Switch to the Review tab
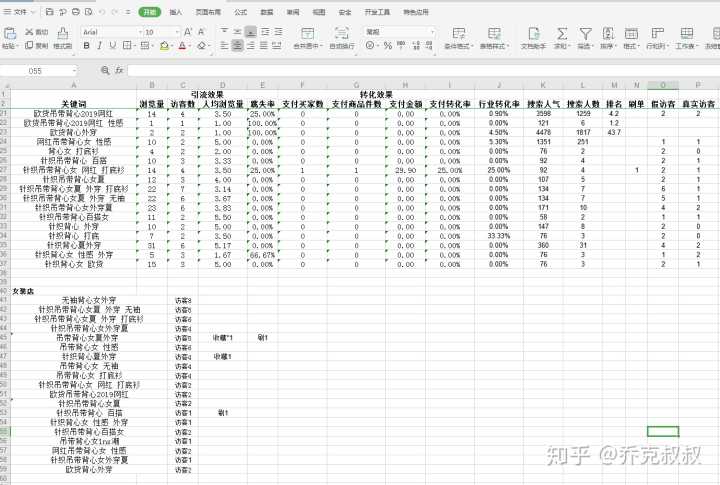 tap(292, 12)
